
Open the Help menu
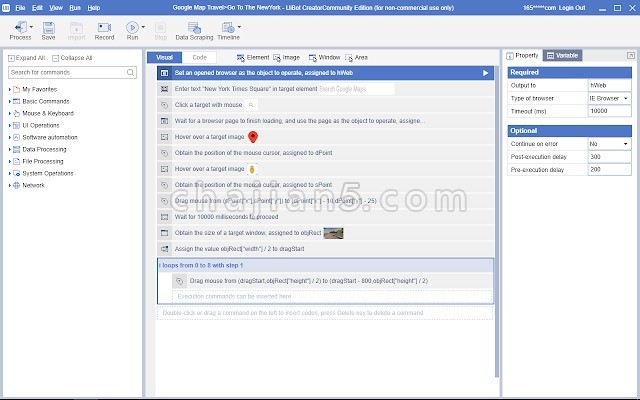(93, 8)
